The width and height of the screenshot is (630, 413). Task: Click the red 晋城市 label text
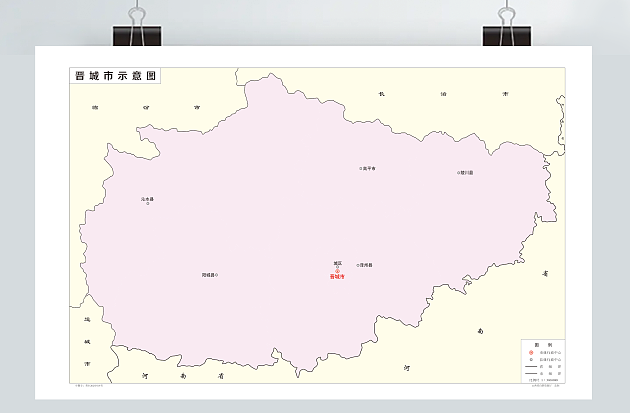(337, 277)
